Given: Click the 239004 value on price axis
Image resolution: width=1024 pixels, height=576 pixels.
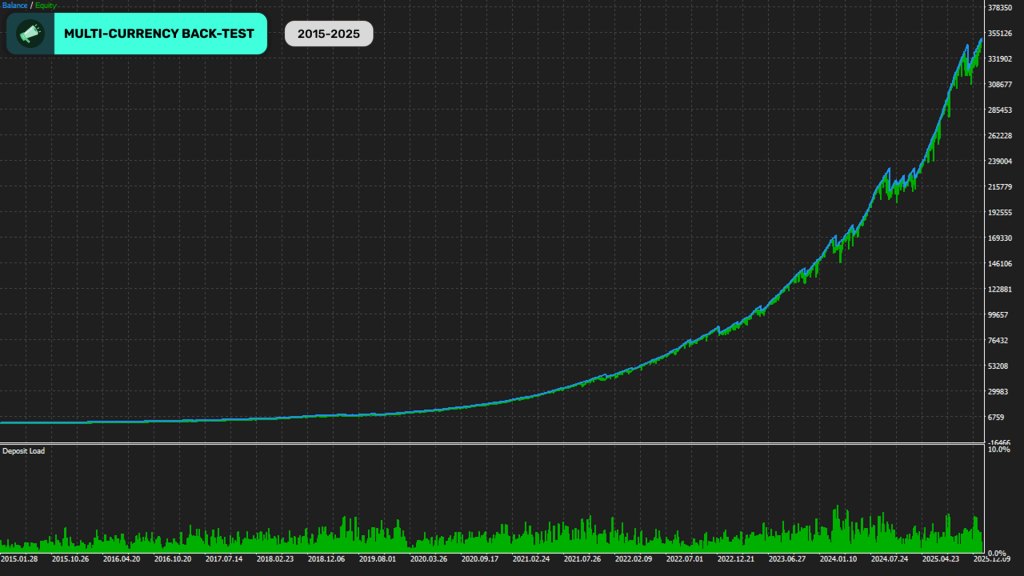Looking at the screenshot, I should click(x=1000, y=161).
